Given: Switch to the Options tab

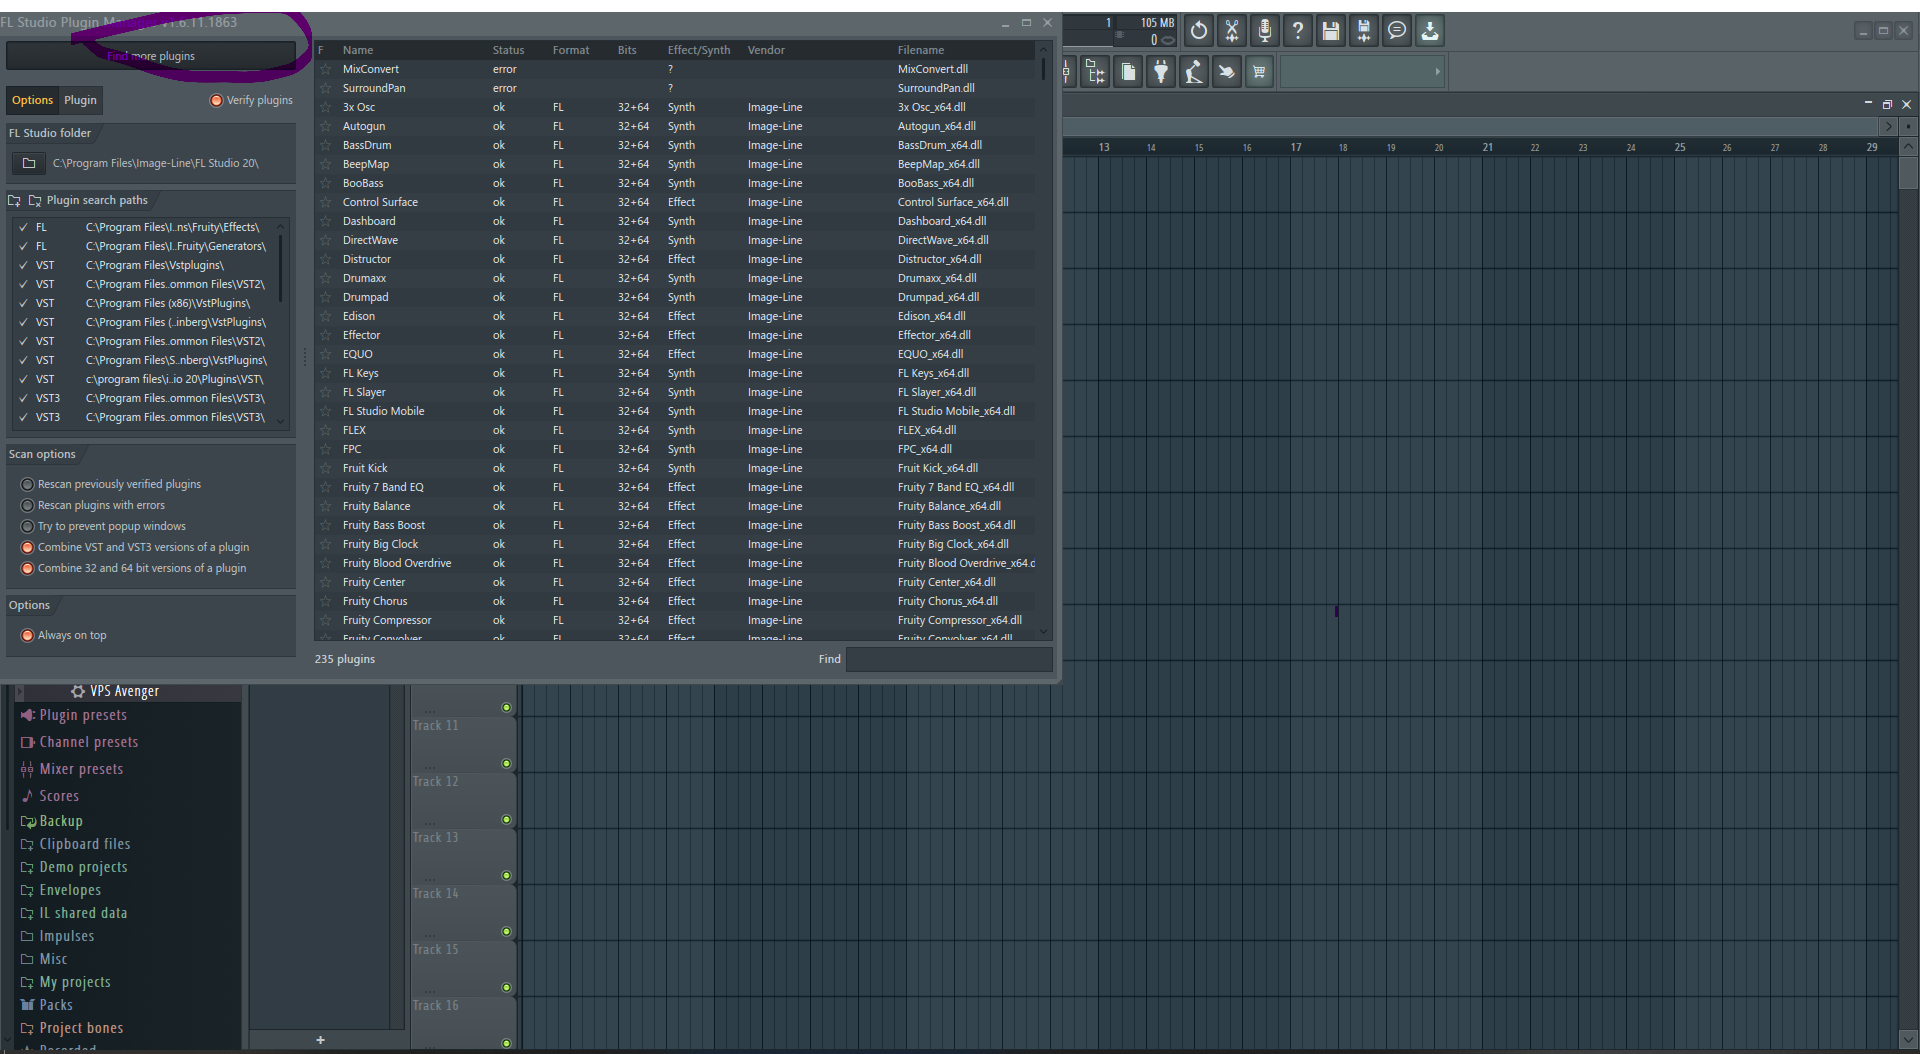Looking at the screenshot, I should (x=32, y=100).
